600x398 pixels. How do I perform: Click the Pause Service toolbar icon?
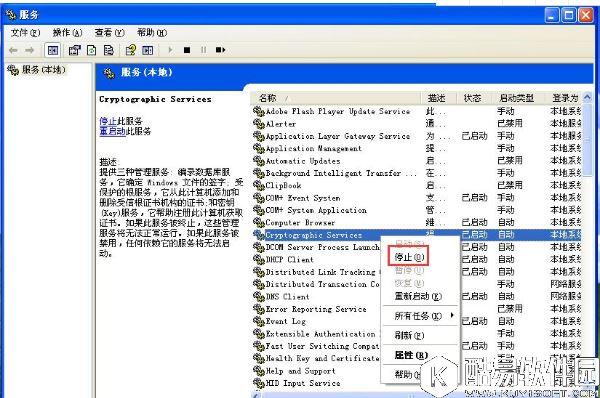click(x=204, y=50)
